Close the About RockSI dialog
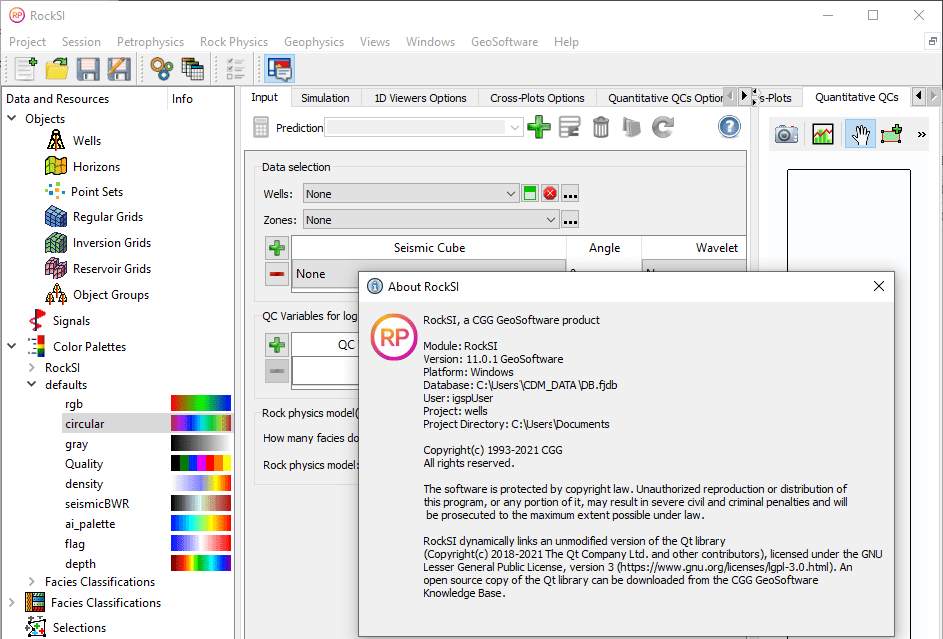943x639 pixels. (x=879, y=286)
